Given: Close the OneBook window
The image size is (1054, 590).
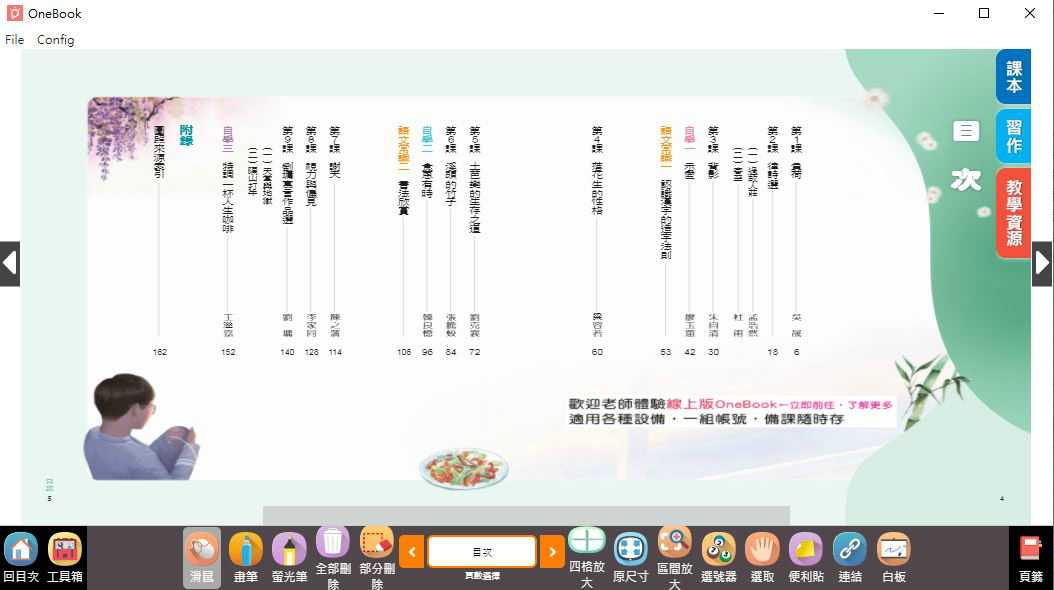Looking at the screenshot, I should click(x=1030, y=13).
